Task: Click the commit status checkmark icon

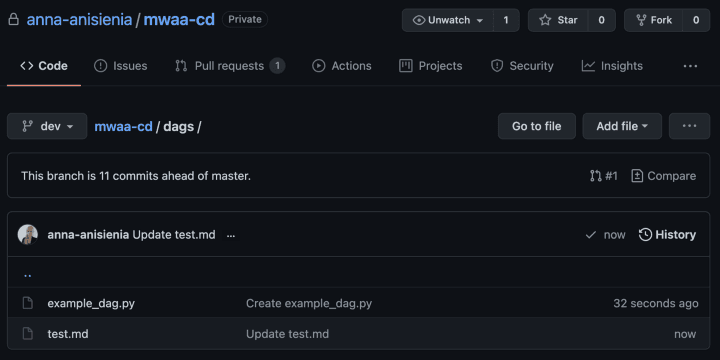Action: point(591,235)
